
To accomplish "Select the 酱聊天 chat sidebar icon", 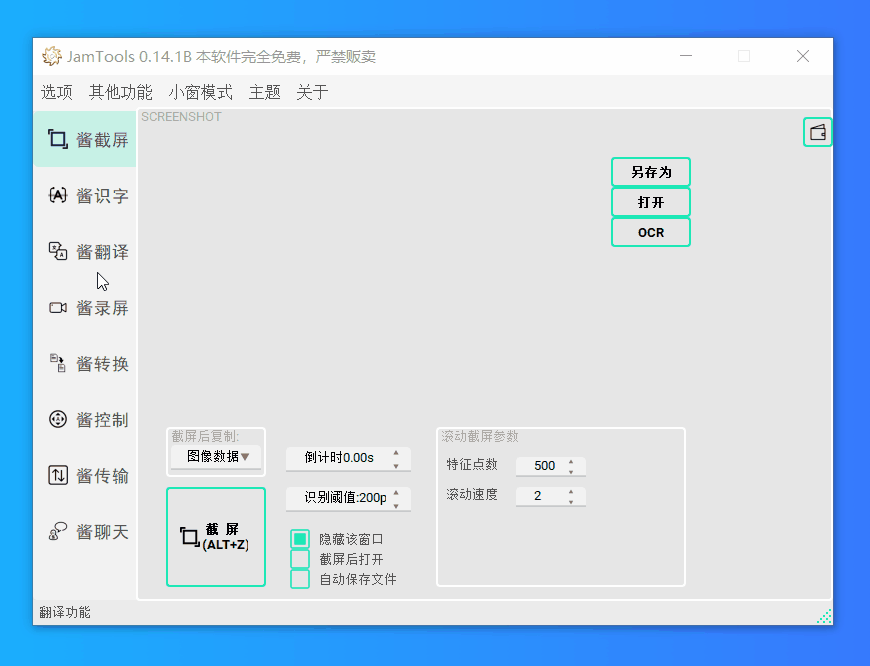I will point(58,531).
